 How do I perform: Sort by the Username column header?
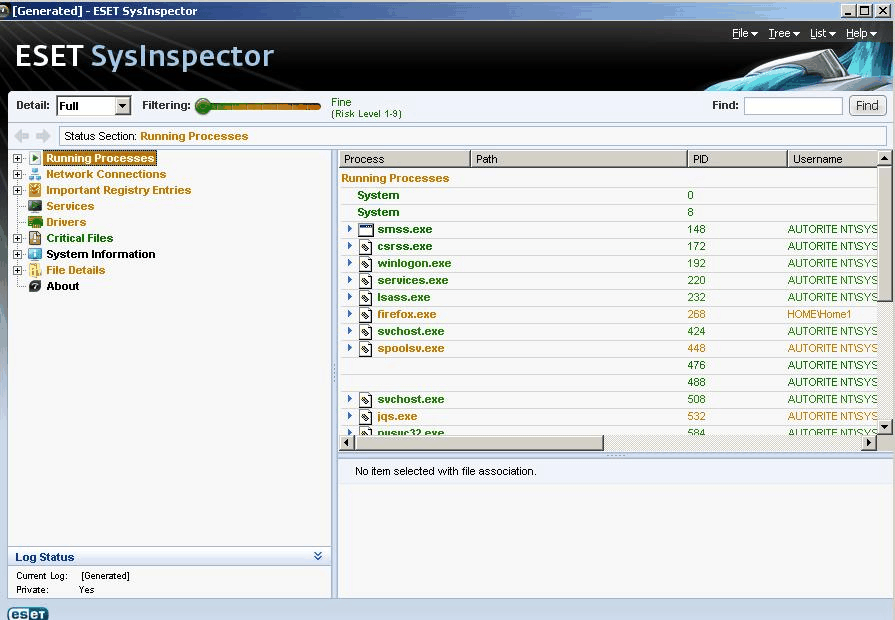[832, 159]
